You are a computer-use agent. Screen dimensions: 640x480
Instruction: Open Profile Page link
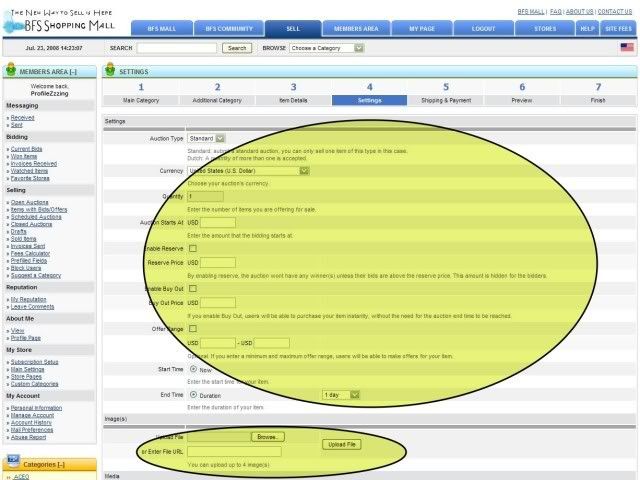coord(26,338)
